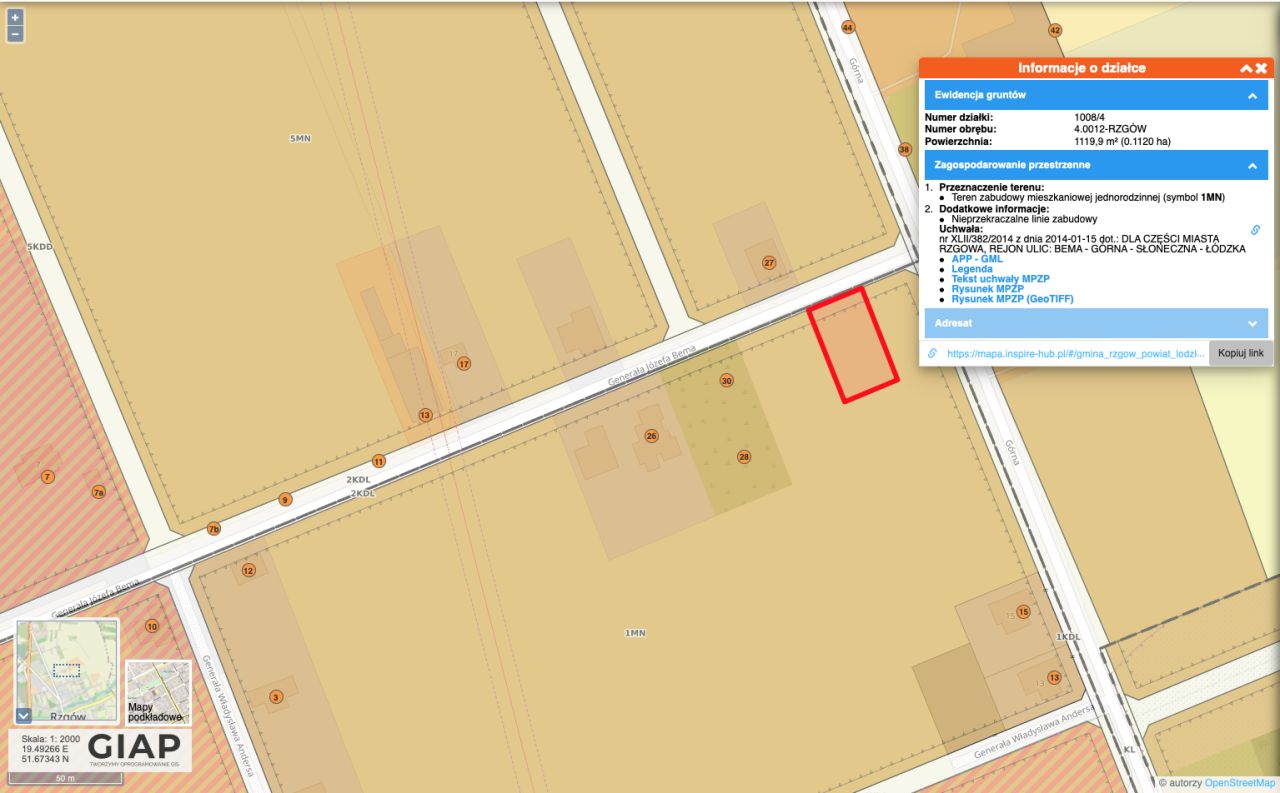Select address marker number 38
Screen dimensions: 1280x793
click(x=905, y=150)
